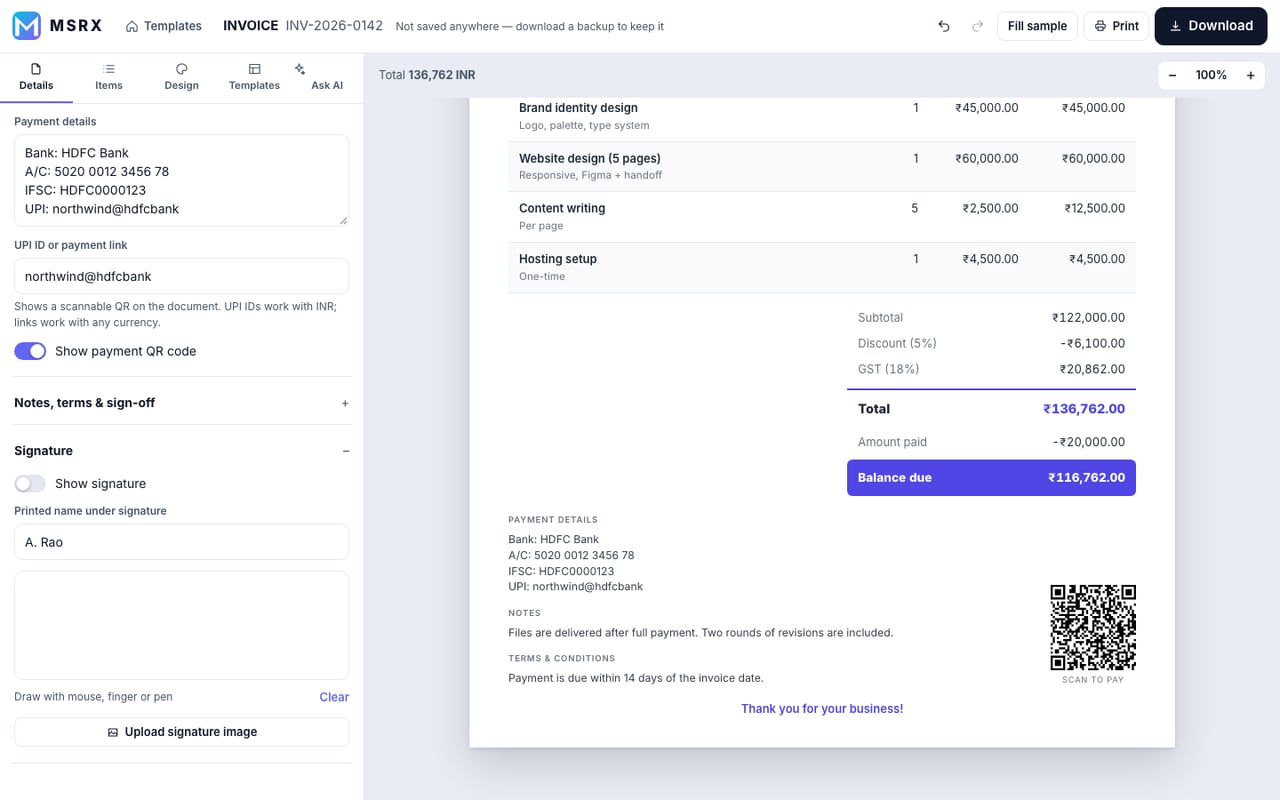Click the undo arrow icon
Viewport: 1280px width, 800px height.
pyautogui.click(x=944, y=26)
